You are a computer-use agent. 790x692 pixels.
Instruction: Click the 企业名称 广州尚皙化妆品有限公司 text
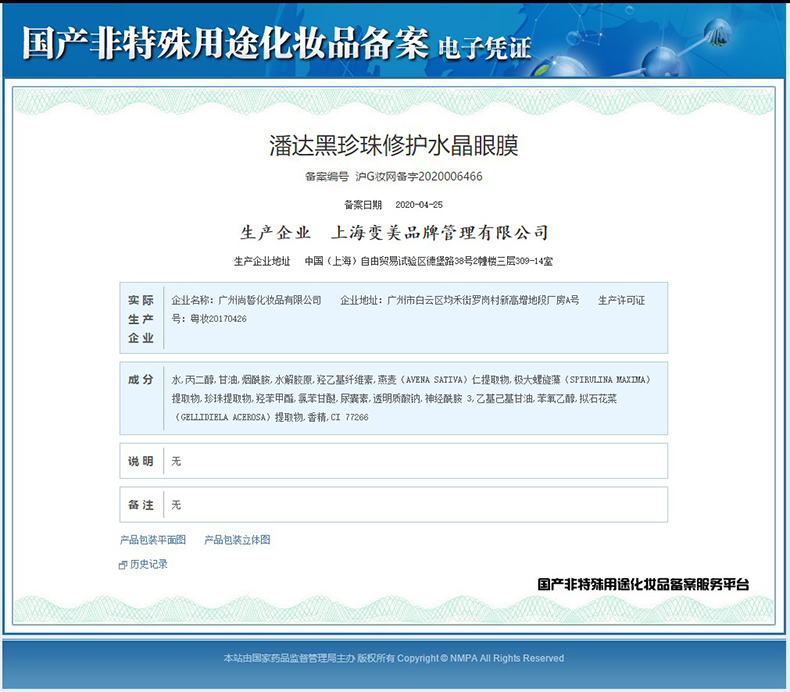click(246, 300)
